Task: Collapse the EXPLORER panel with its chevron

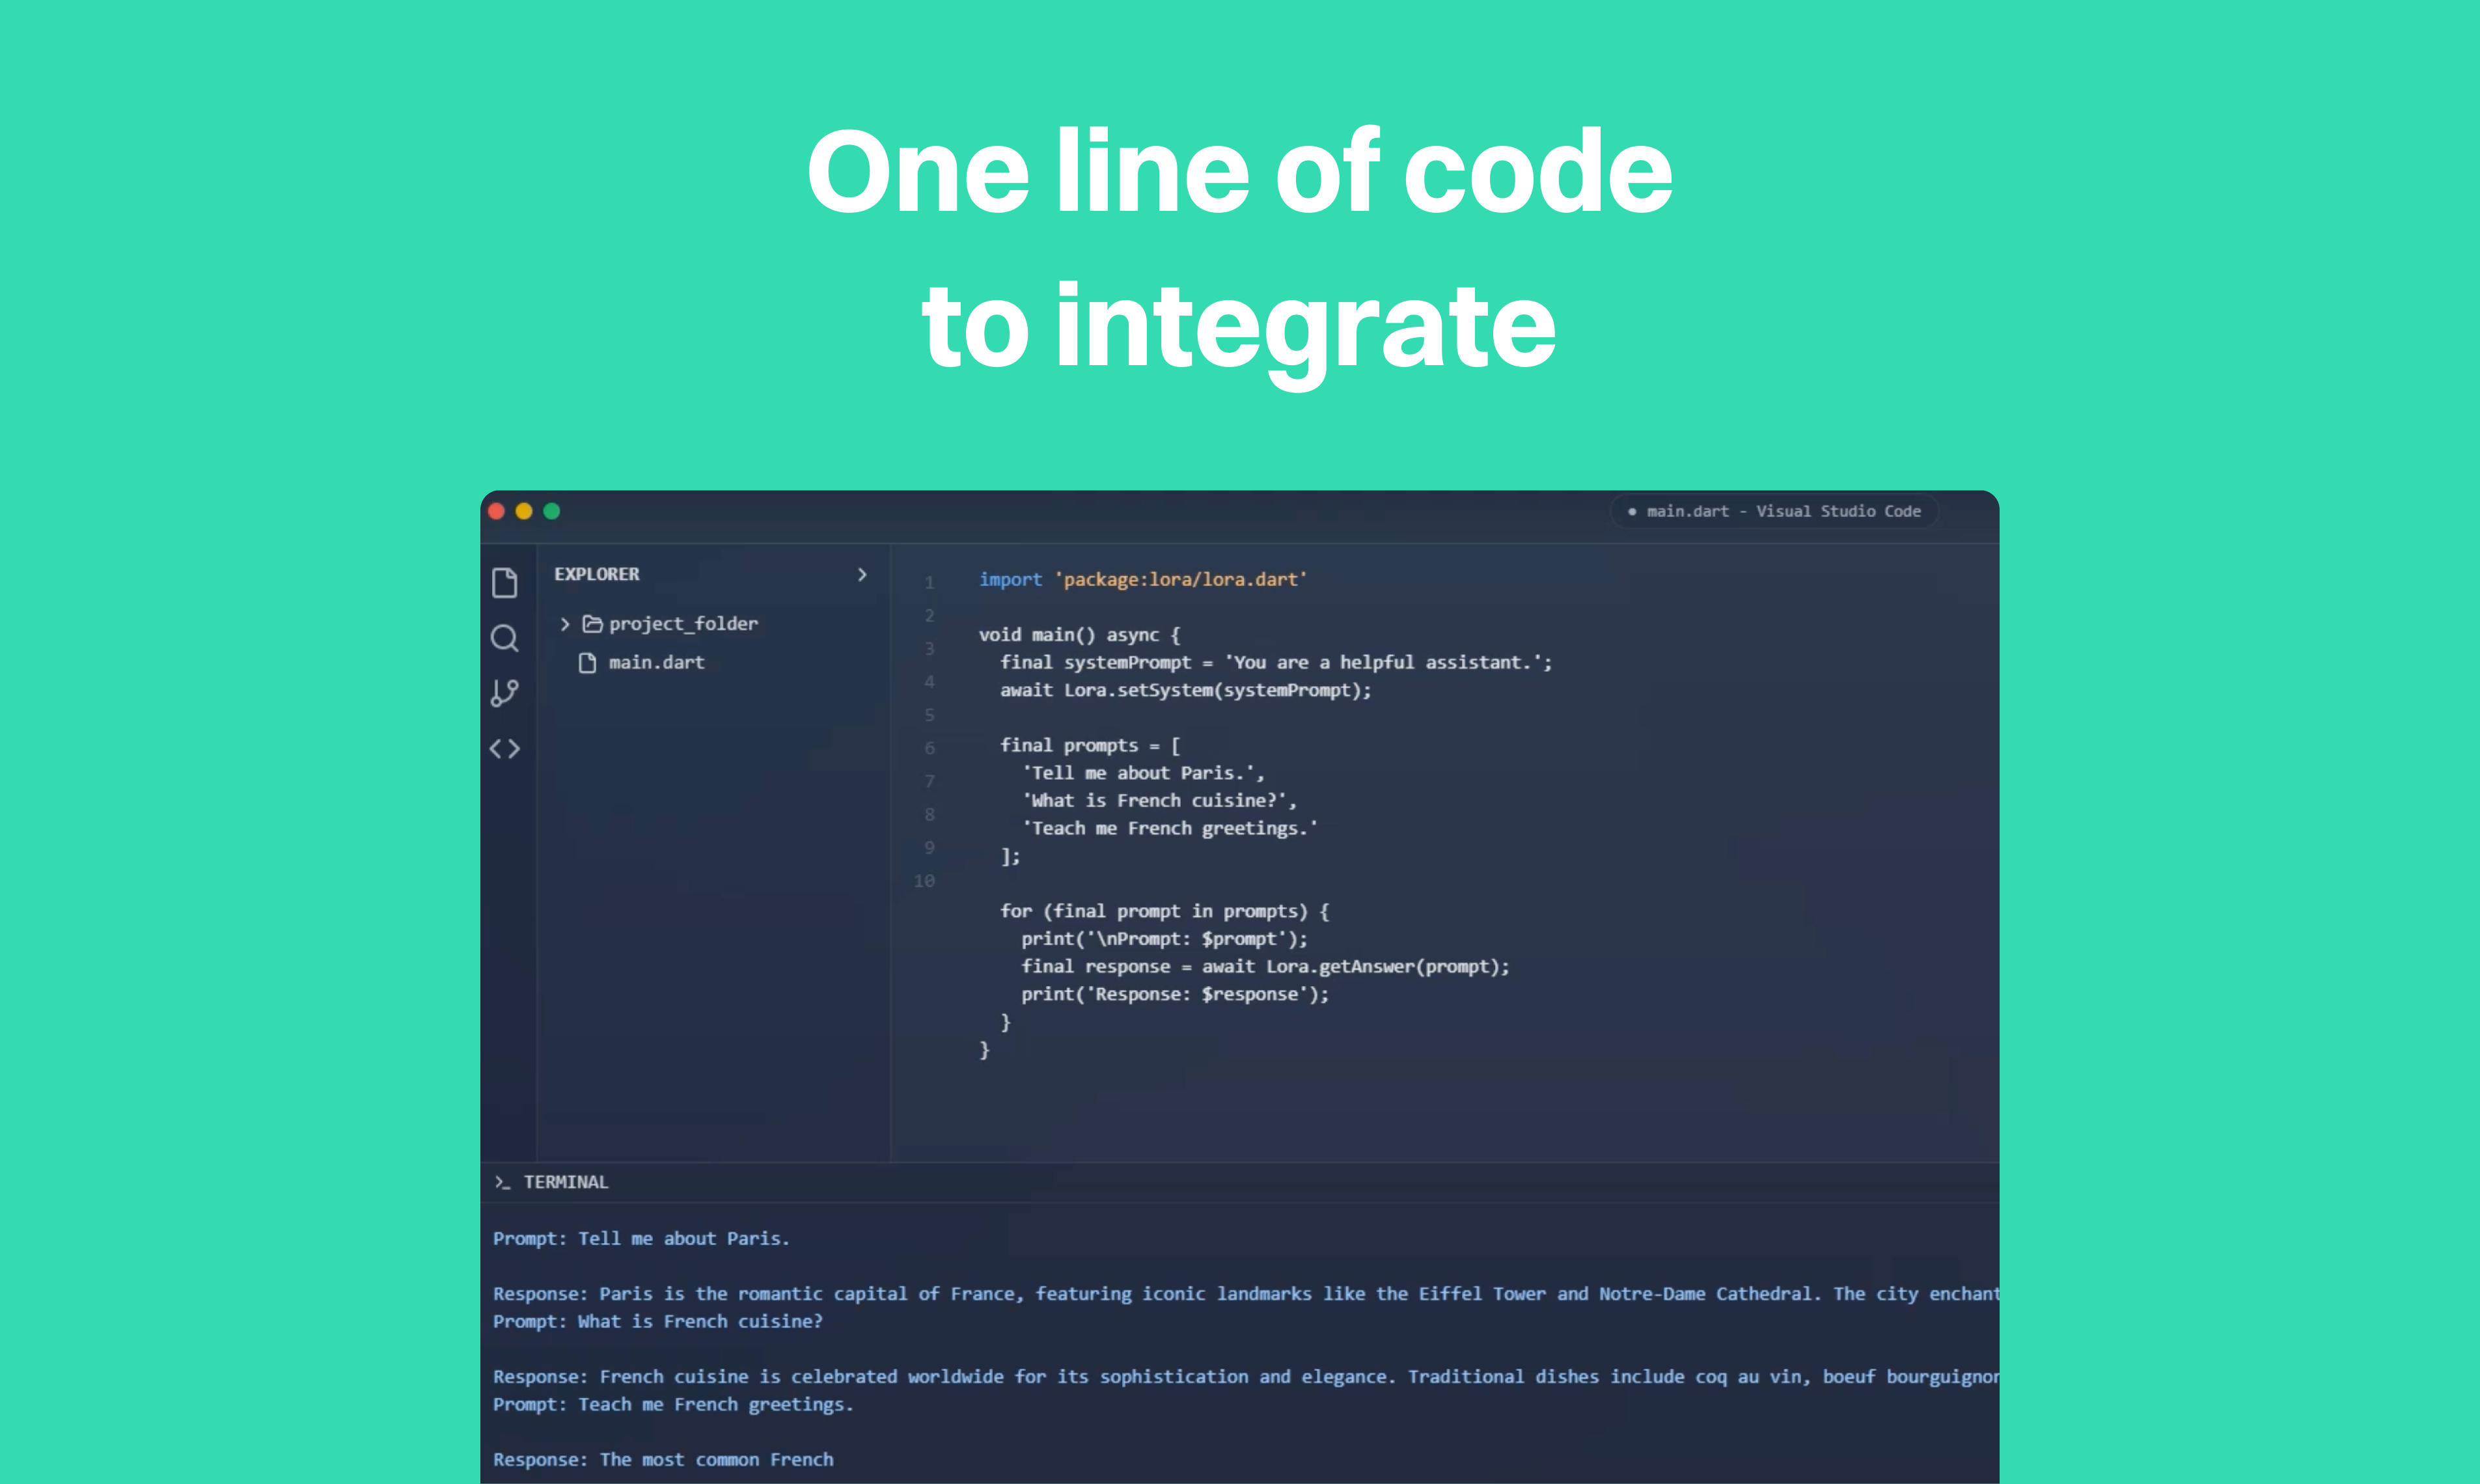Action: click(x=862, y=574)
